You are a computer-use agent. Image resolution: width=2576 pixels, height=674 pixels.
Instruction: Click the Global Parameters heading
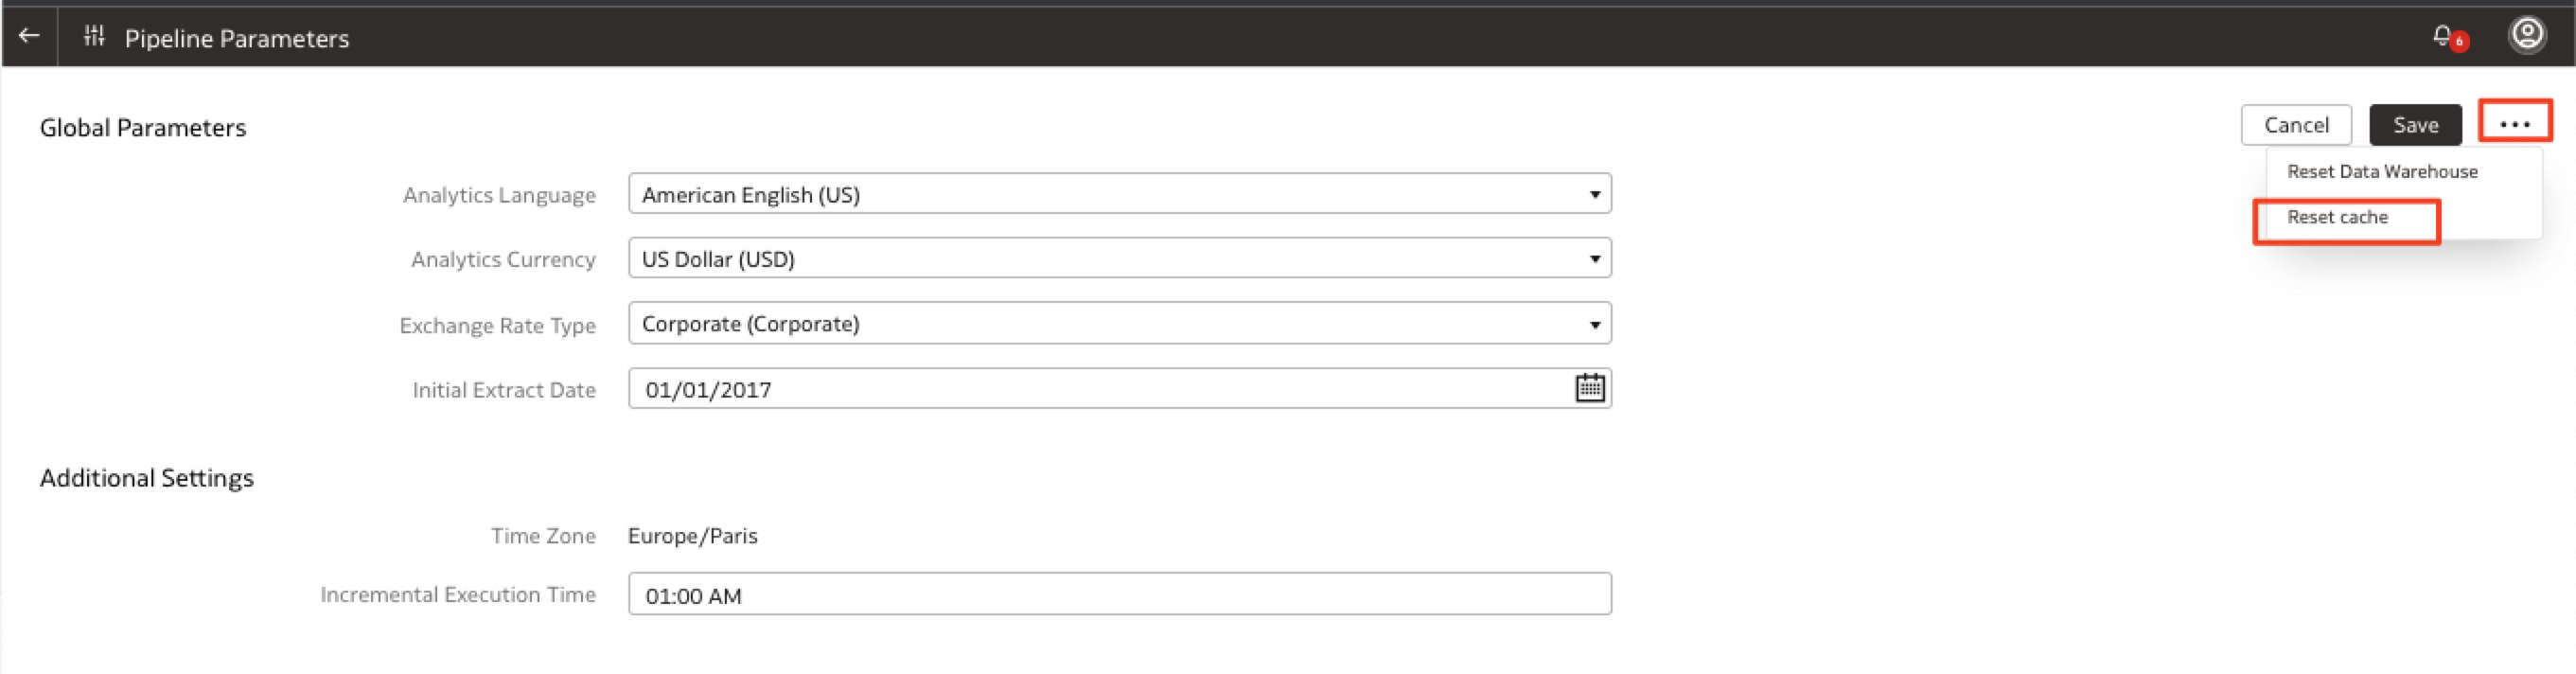pyautogui.click(x=143, y=128)
